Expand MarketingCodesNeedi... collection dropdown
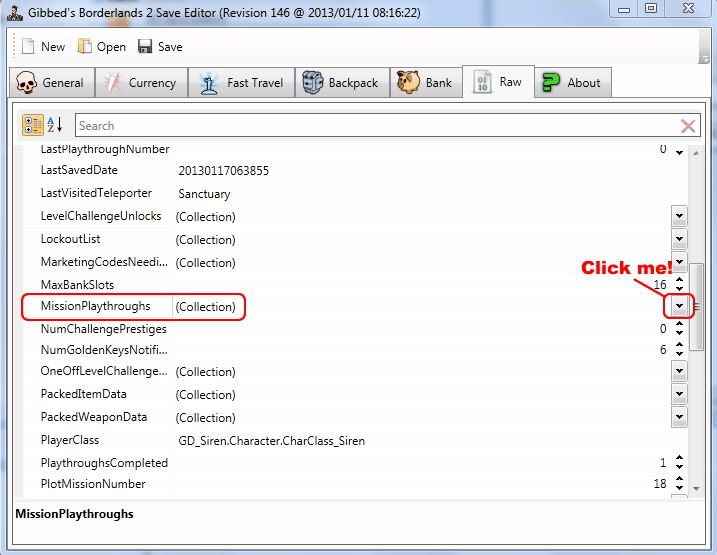Screen dimensions: 717x555 [679, 261]
